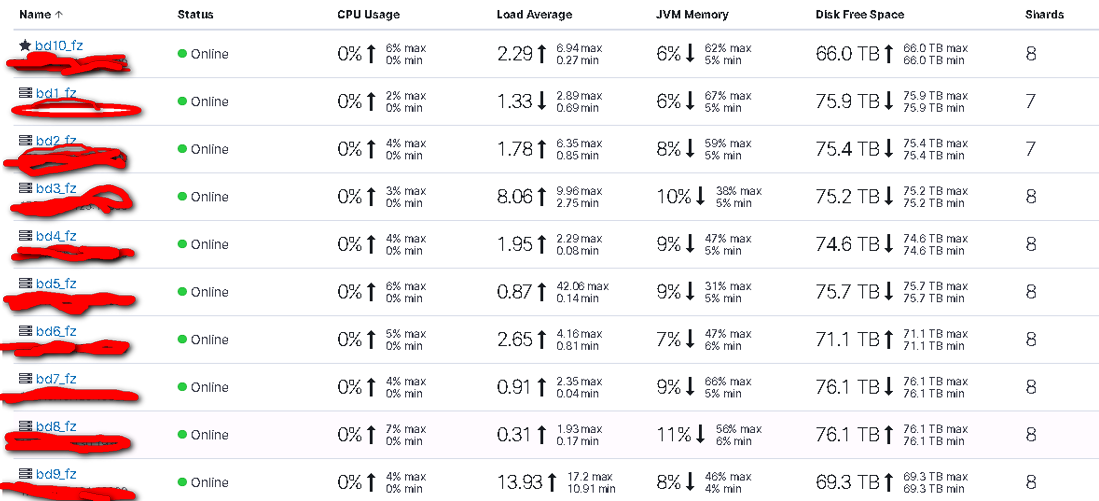This screenshot has height=501, width=1099.
Task: Open the bd4_fz node details link
Action: 55,236
